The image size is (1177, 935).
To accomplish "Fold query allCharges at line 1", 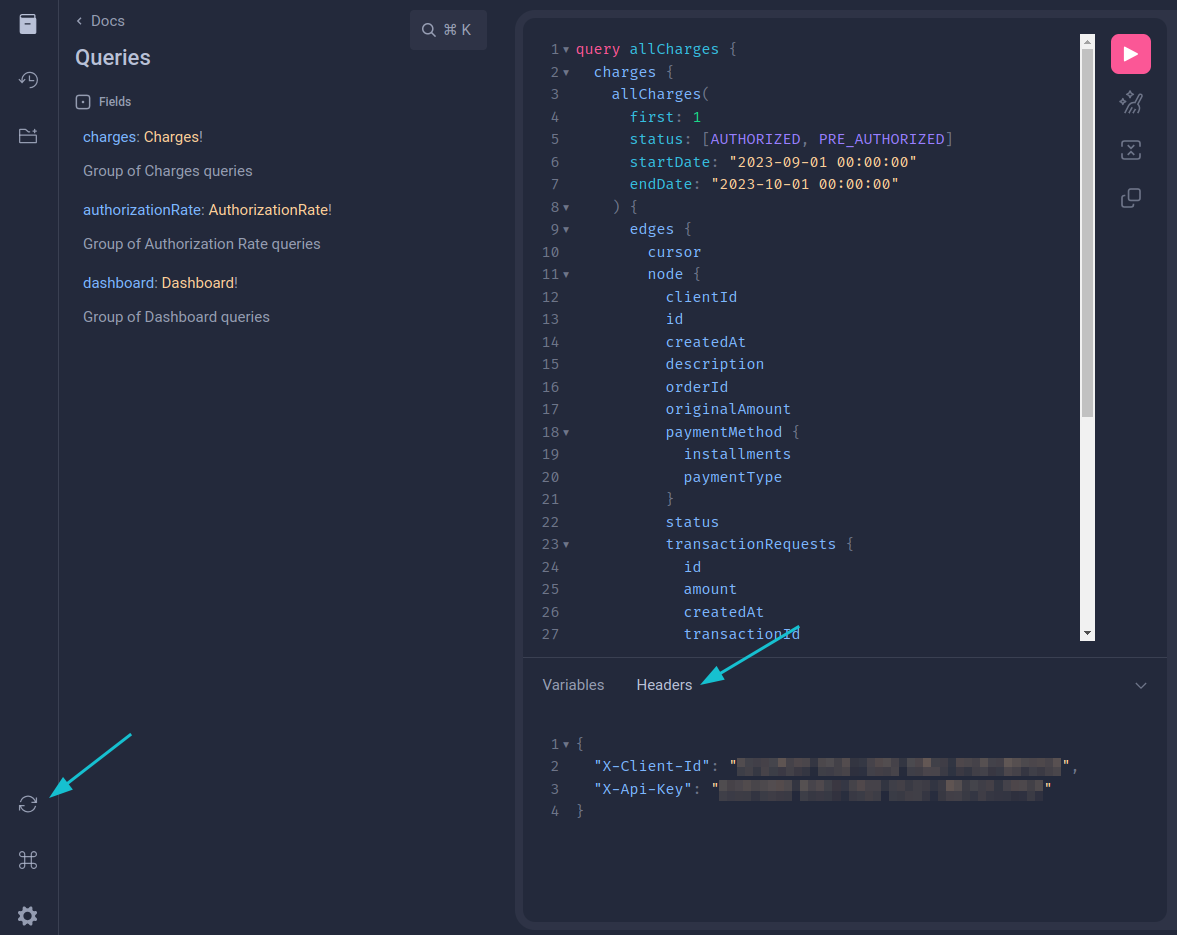I will (x=566, y=50).
